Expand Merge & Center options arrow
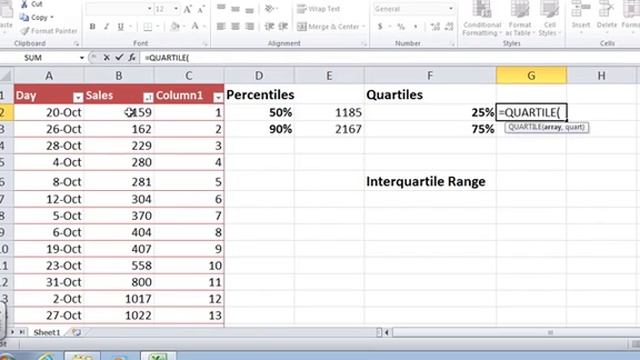 click(363, 27)
